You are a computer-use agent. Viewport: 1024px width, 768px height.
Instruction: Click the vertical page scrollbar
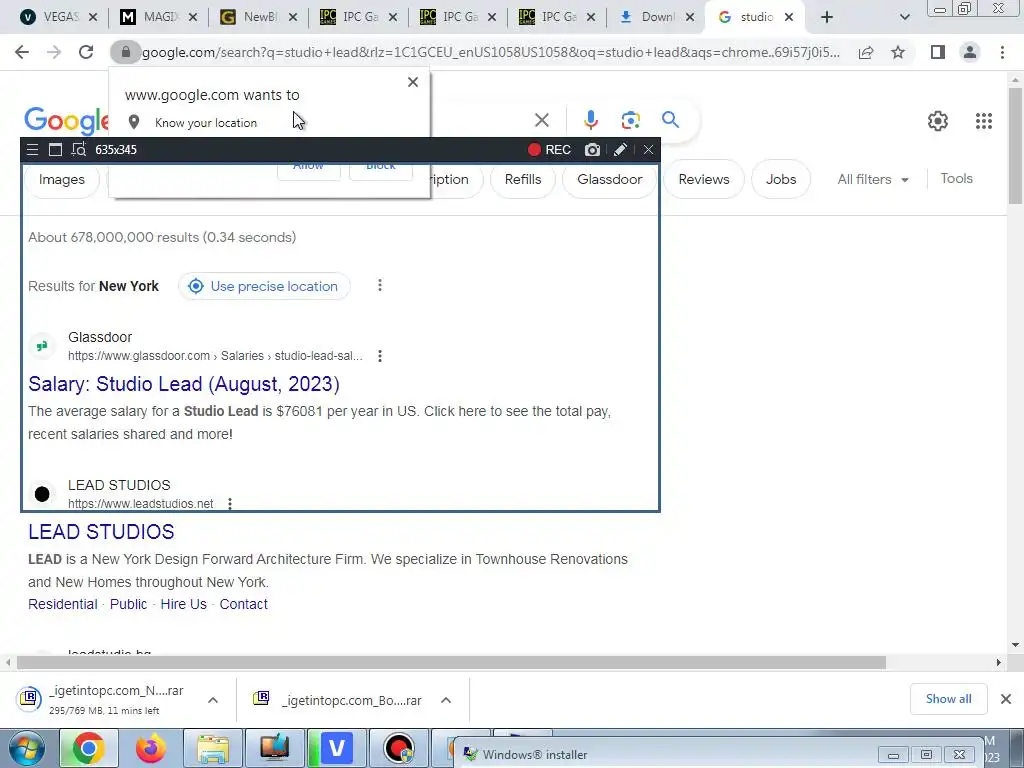[1015, 145]
